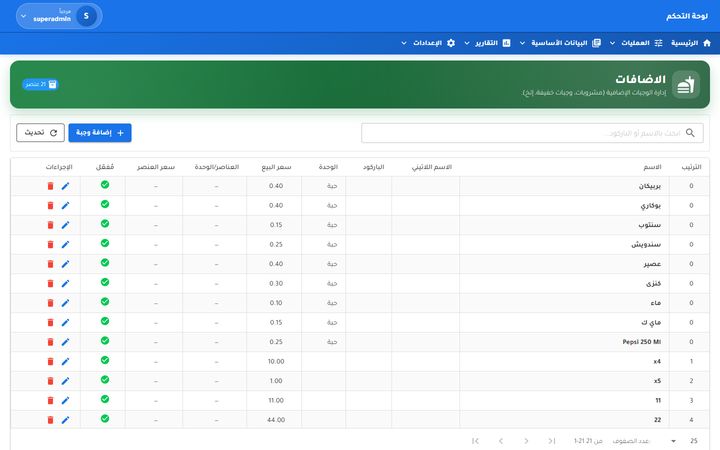Screen dimensions: 720x450
Task: Delete the عصير row via trash icon
Action: click(51, 264)
